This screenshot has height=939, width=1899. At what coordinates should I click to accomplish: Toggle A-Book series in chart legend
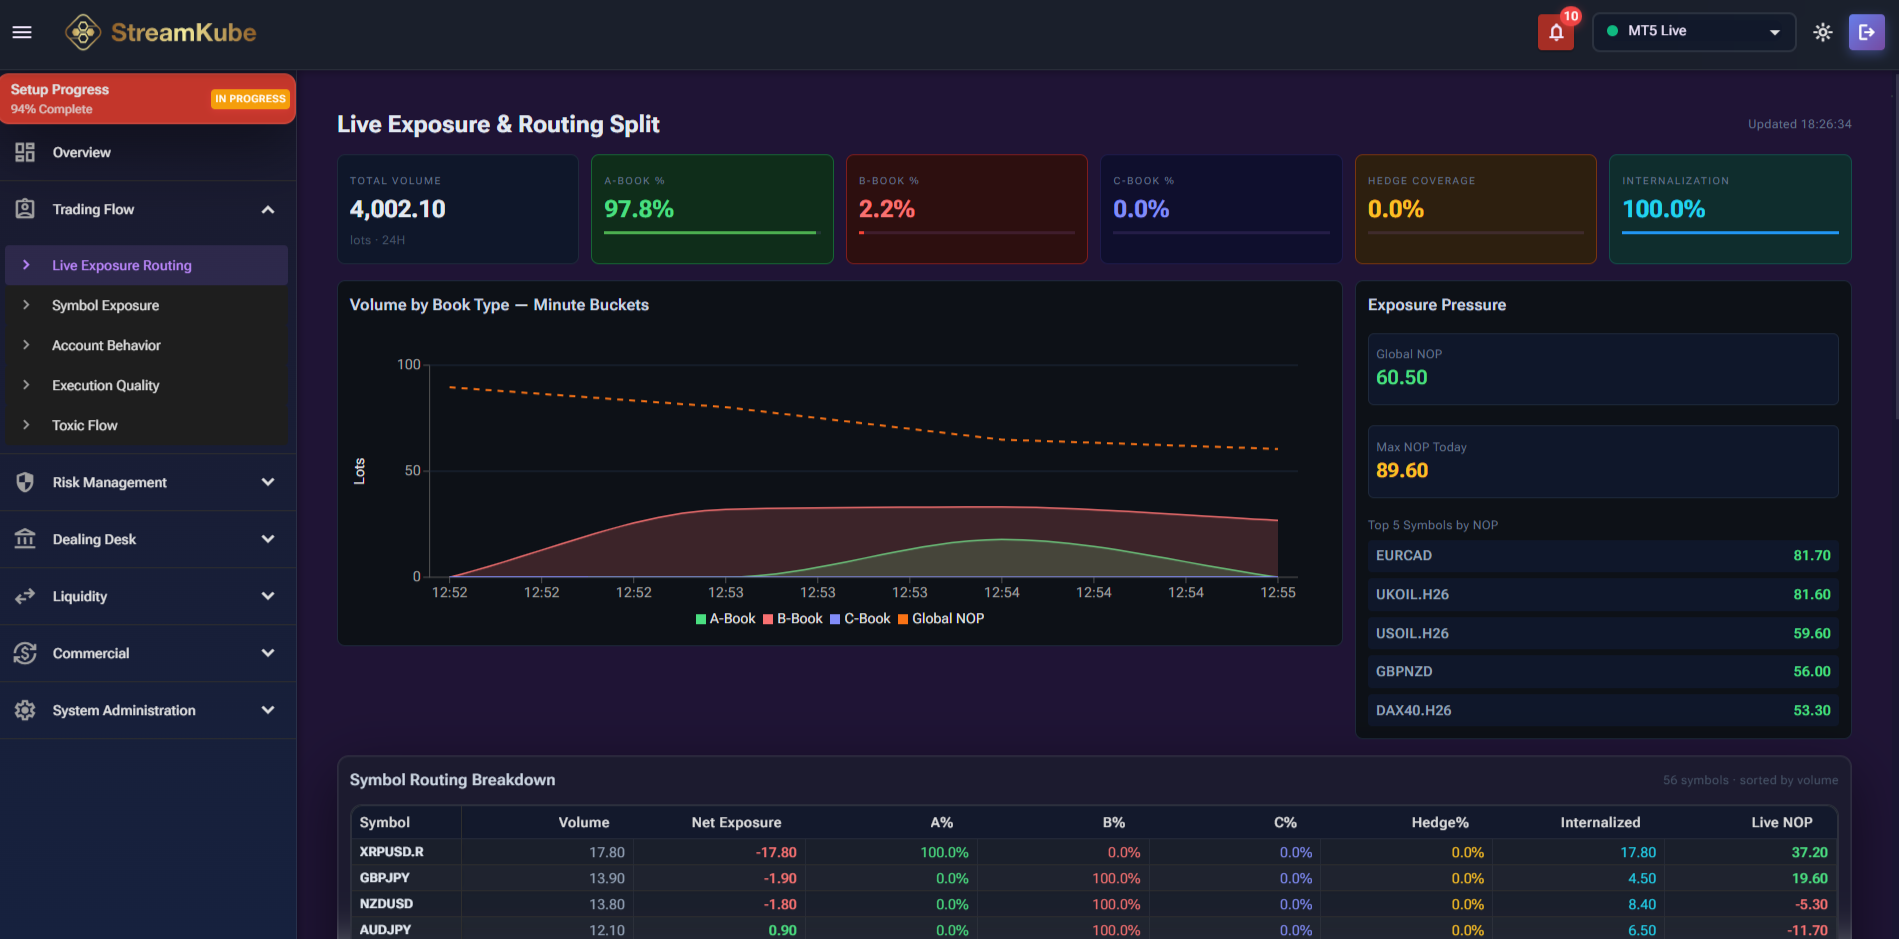pos(725,619)
